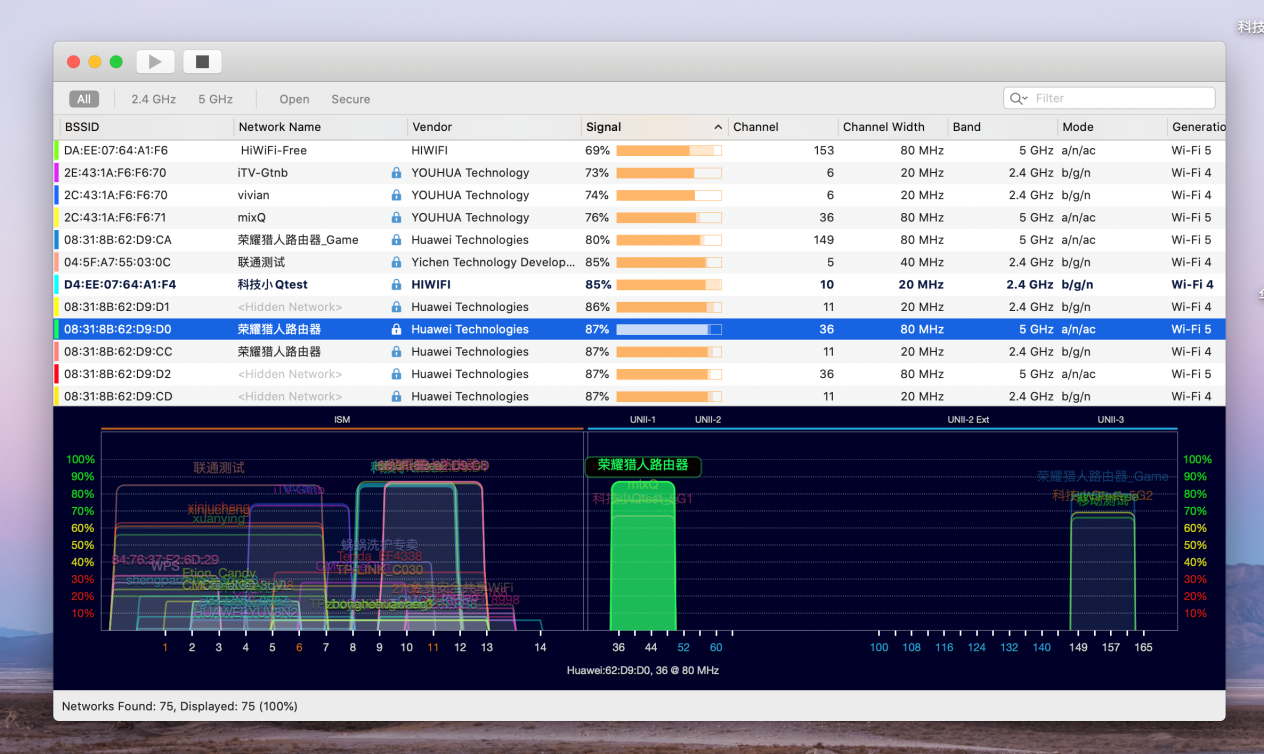Click the red close window button
The width and height of the screenshot is (1264, 754).
(x=73, y=62)
